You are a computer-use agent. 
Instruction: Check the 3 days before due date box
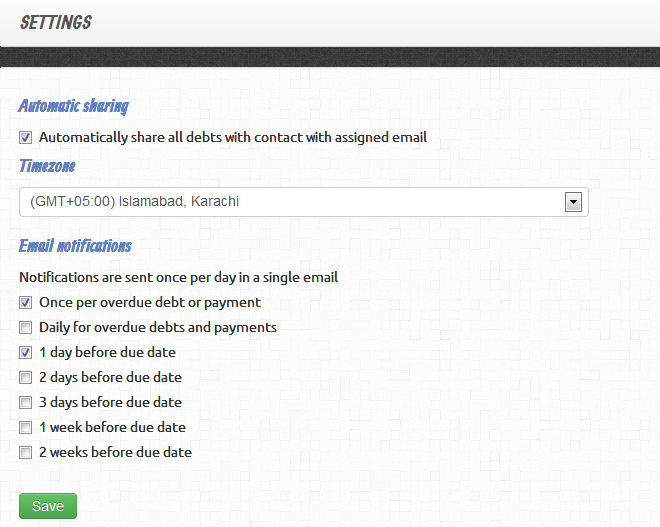click(x=26, y=402)
